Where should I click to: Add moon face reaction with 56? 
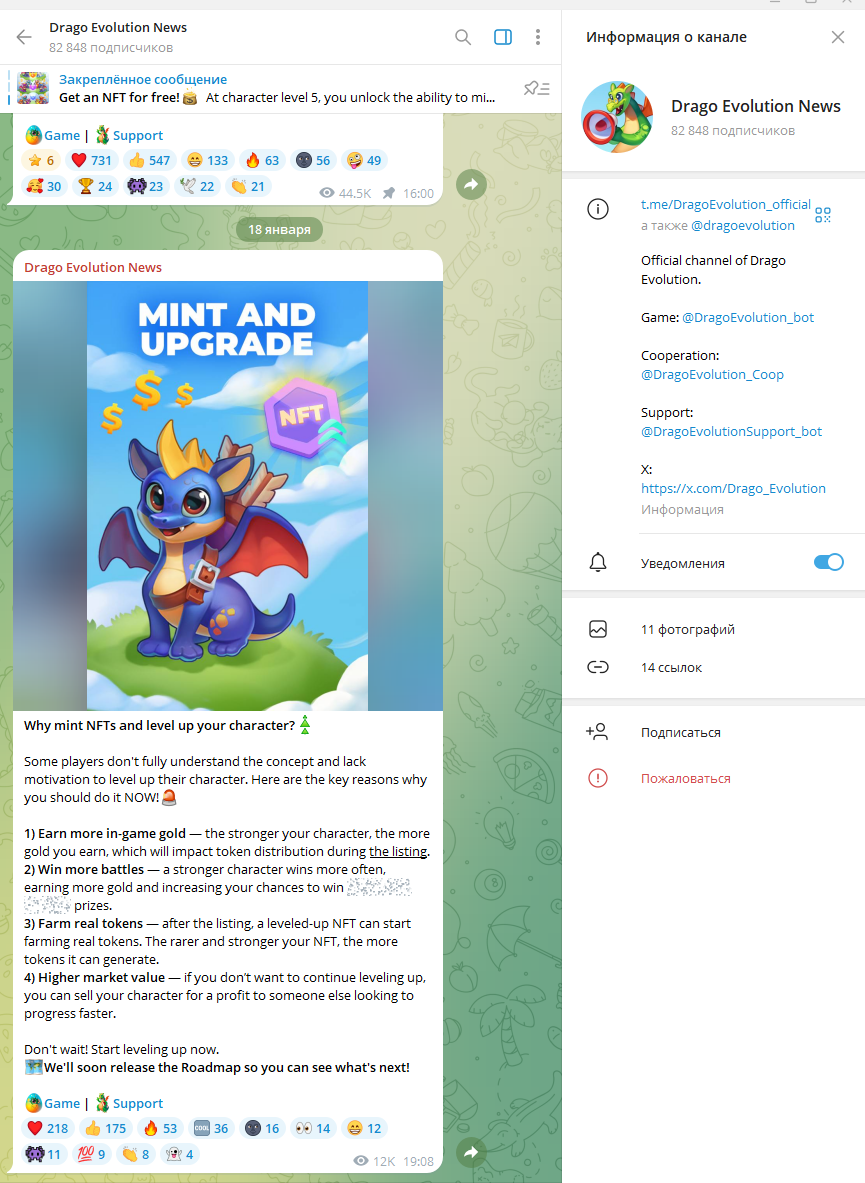pos(313,160)
